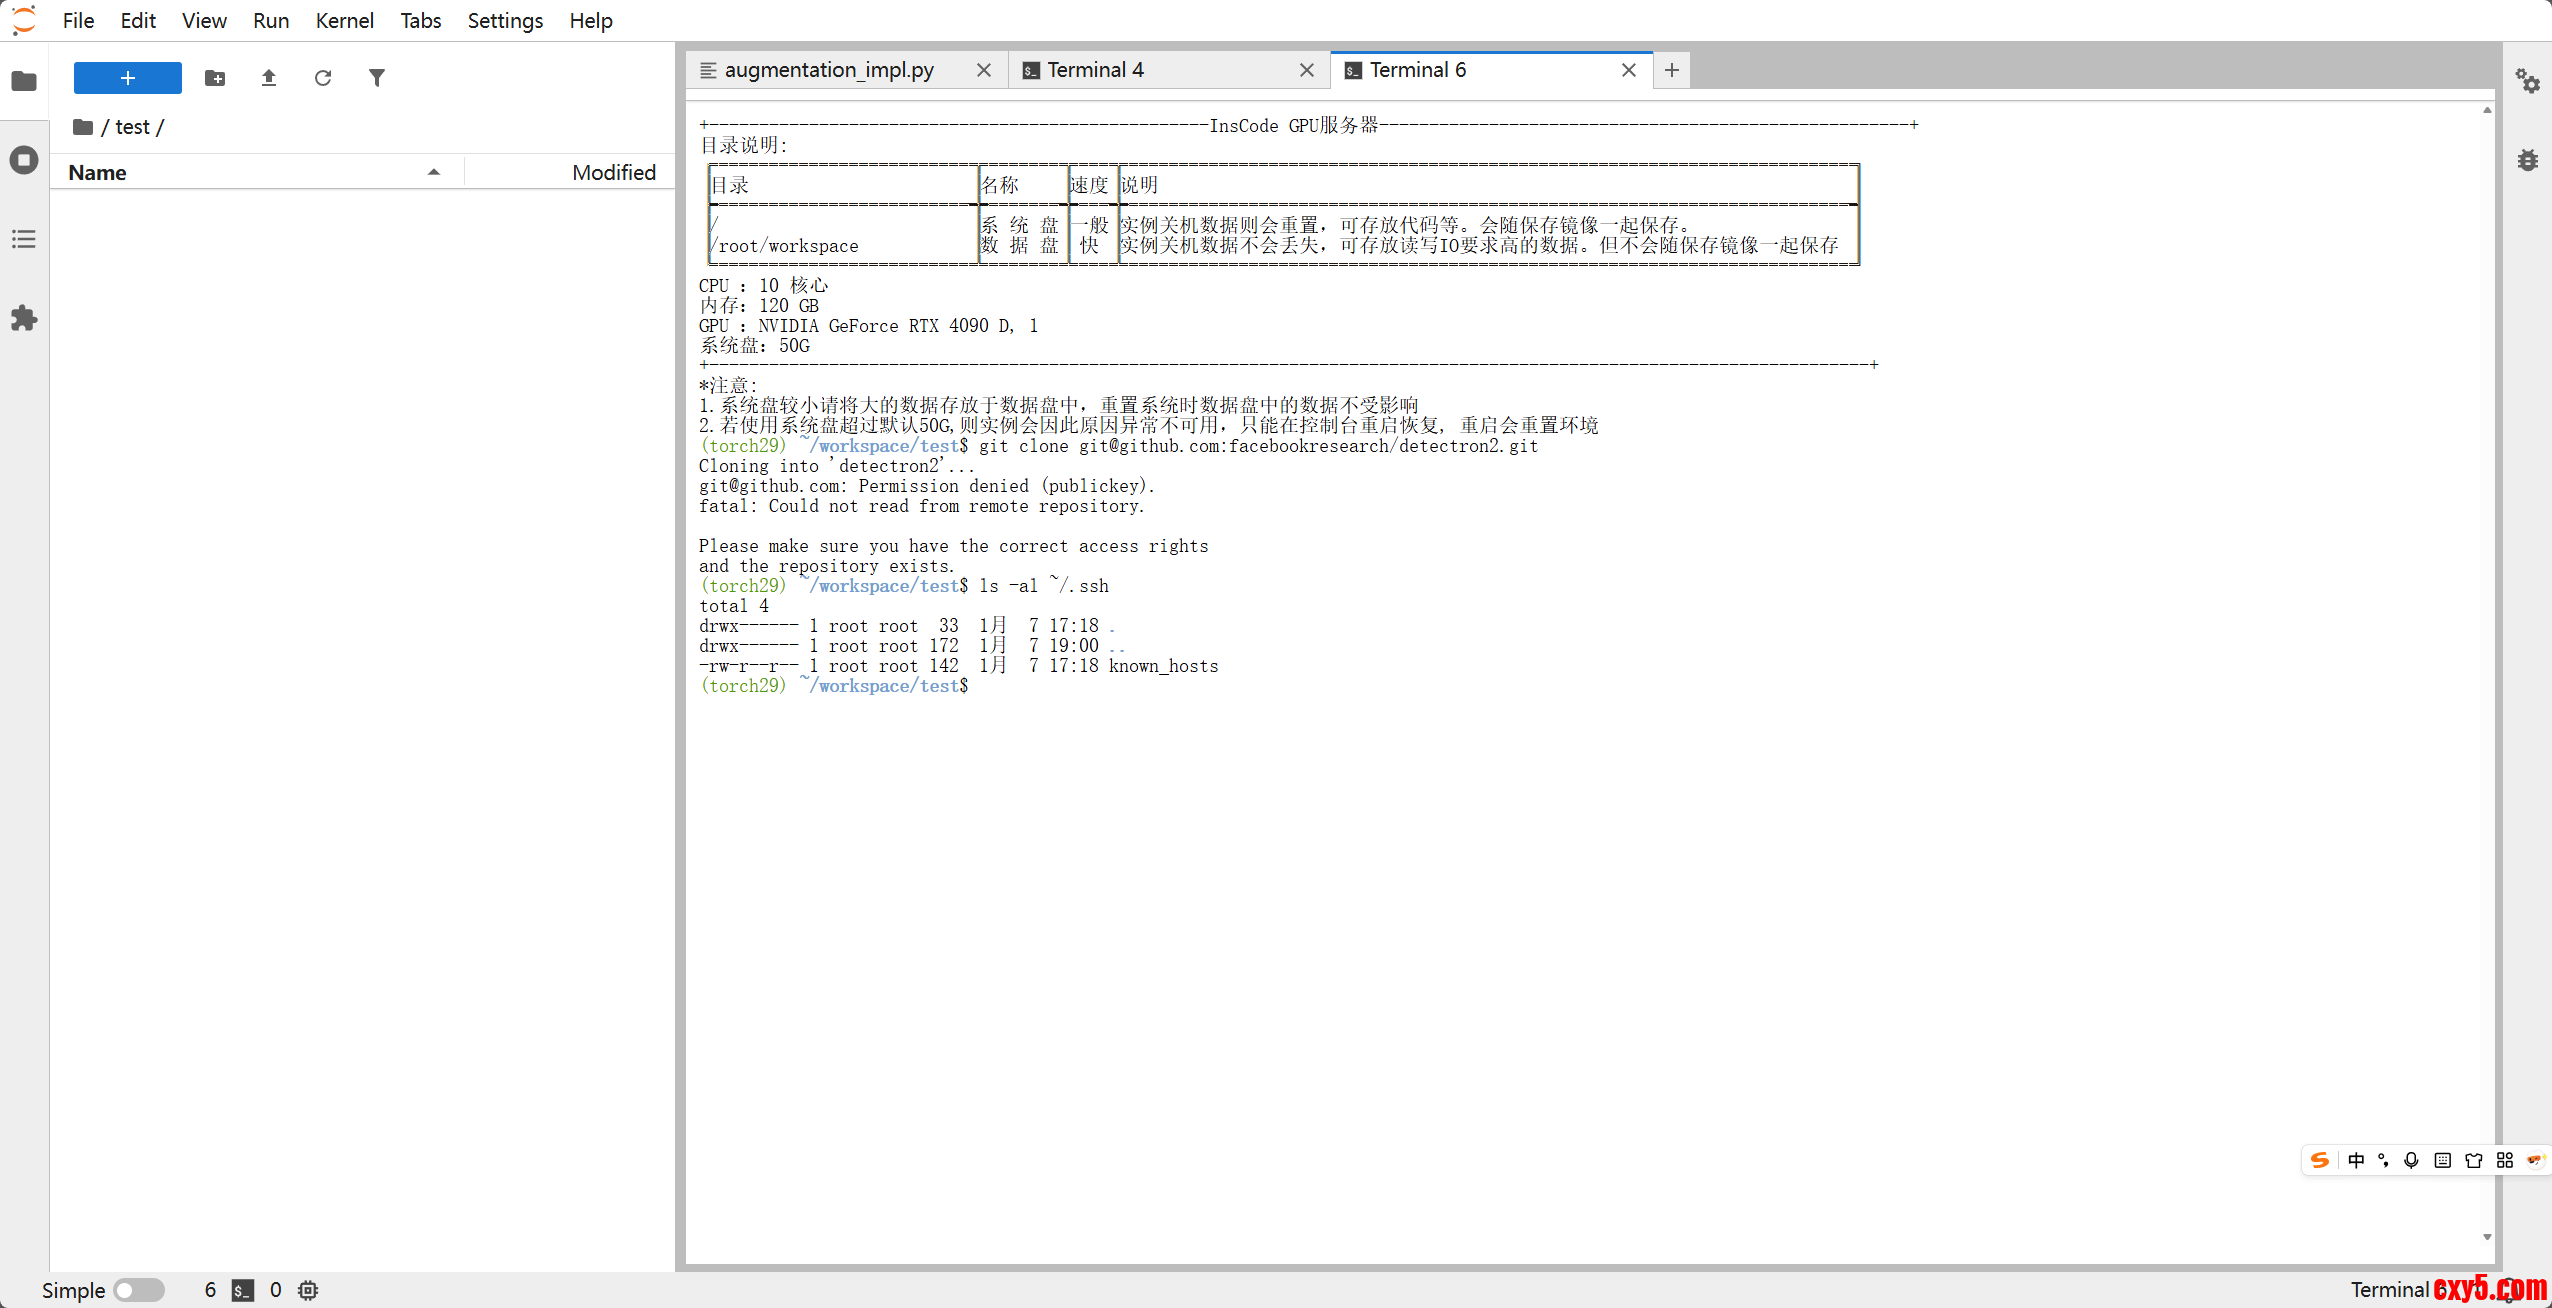Sort files by Name column arrow

tap(433, 172)
